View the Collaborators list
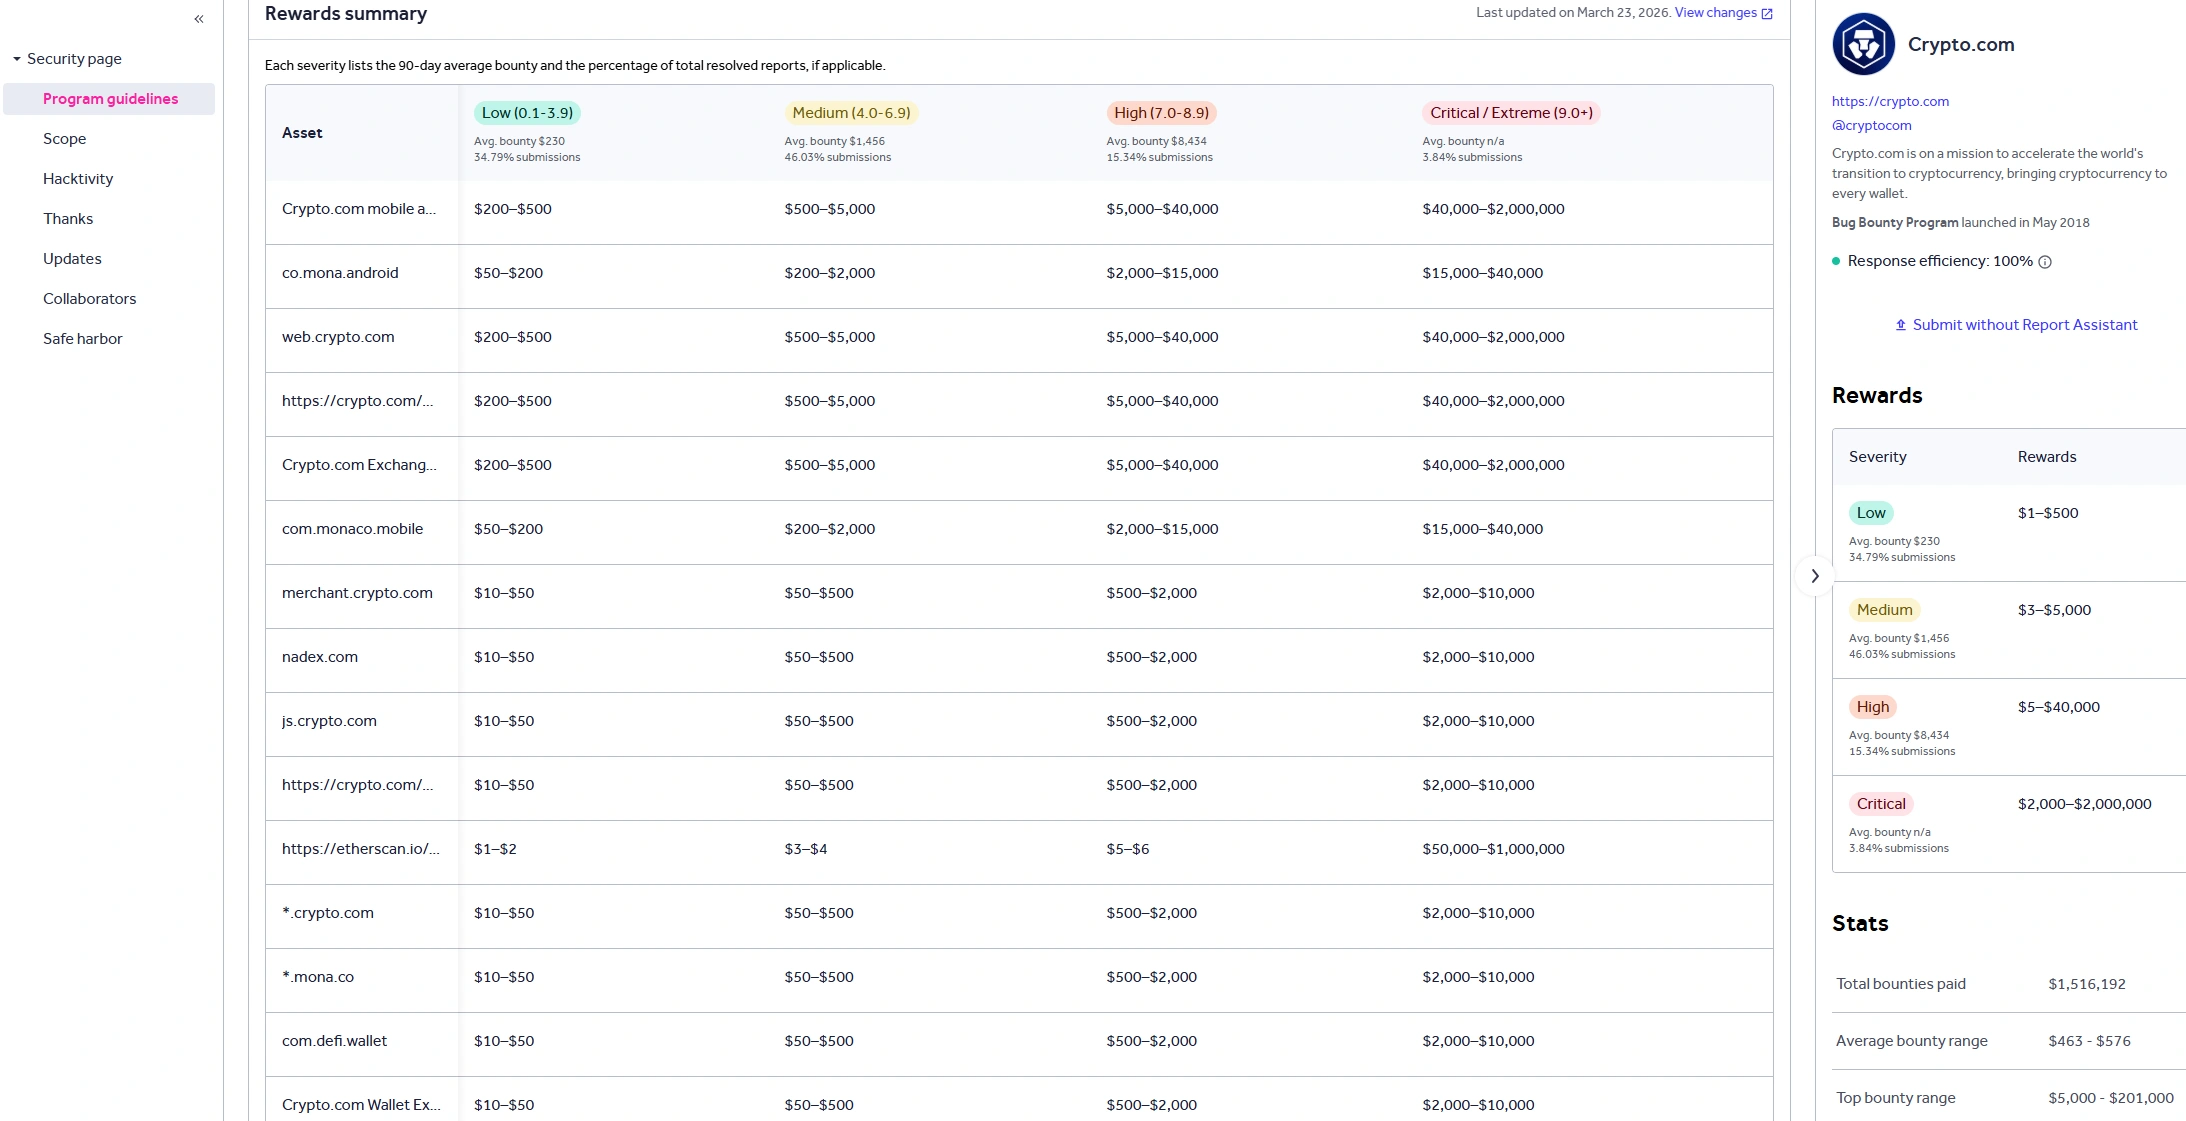 pyautogui.click(x=89, y=298)
